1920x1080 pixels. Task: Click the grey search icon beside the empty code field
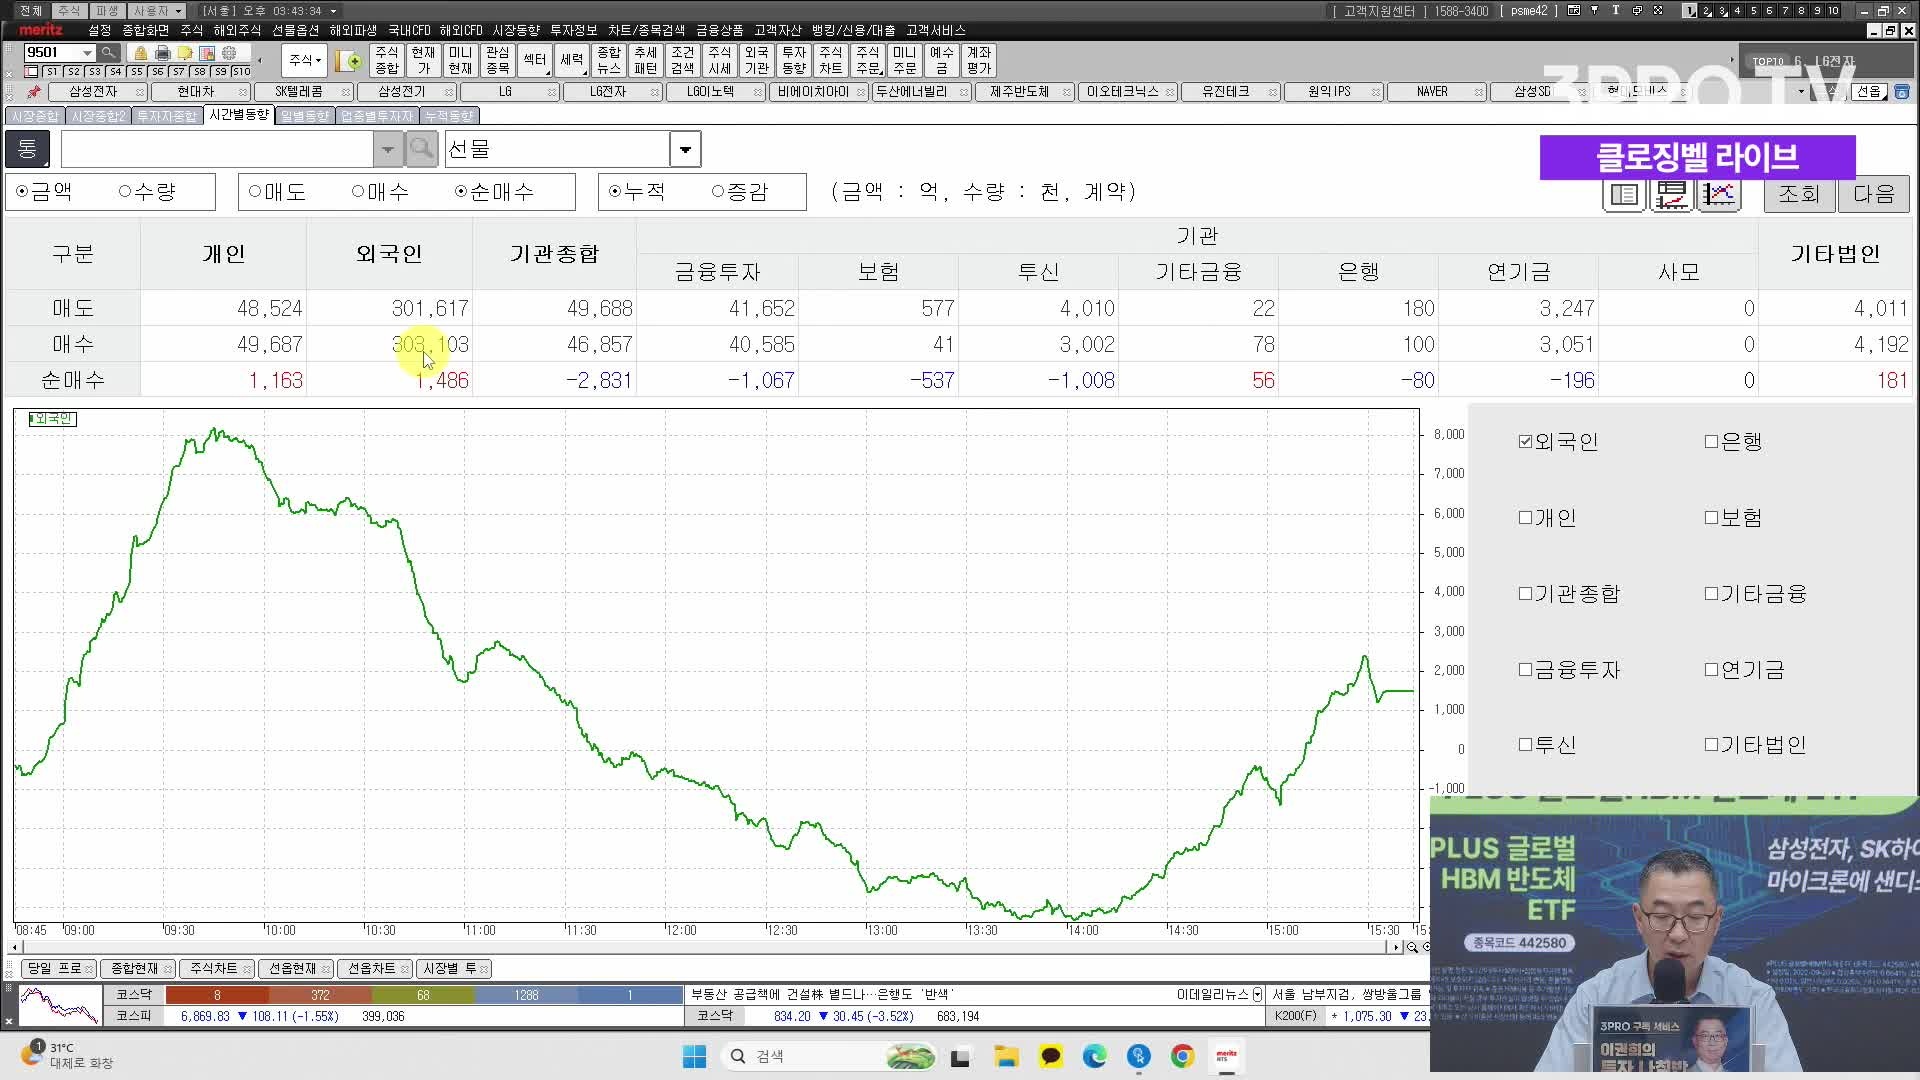click(x=422, y=149)
